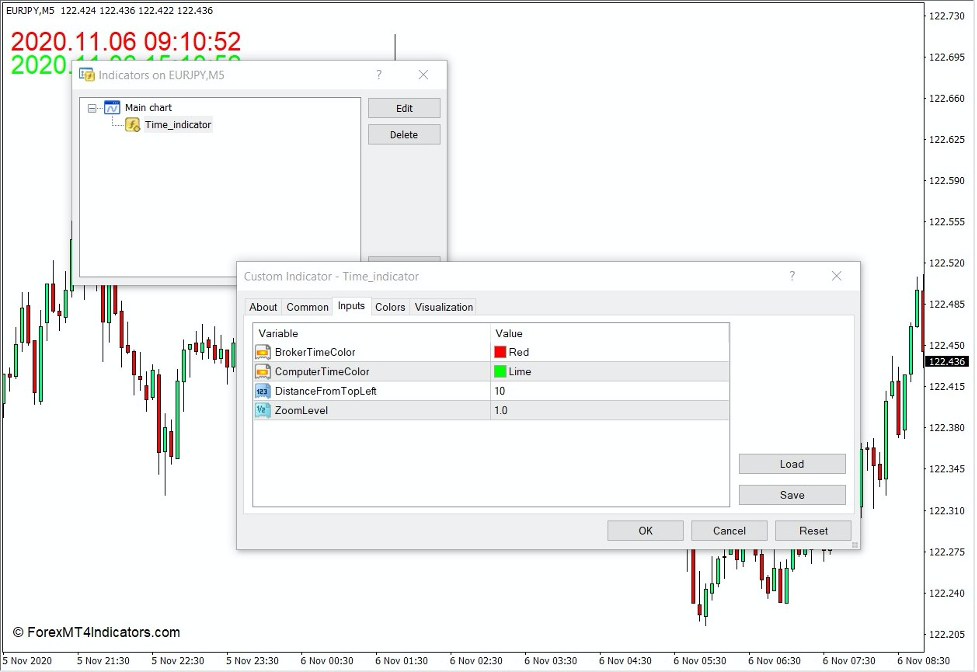The width and height of the screenshot is (977, 672).
Task: Switch to the Common tab
Action: [x=307, y=307]
